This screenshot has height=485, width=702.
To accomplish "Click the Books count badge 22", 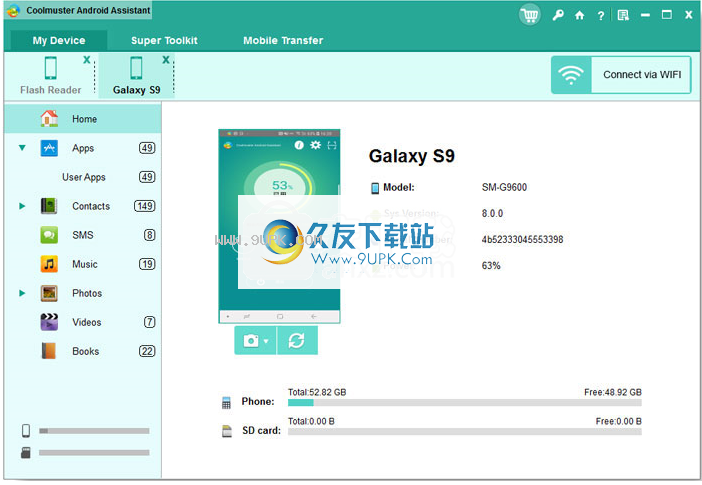I will (147, 351).
